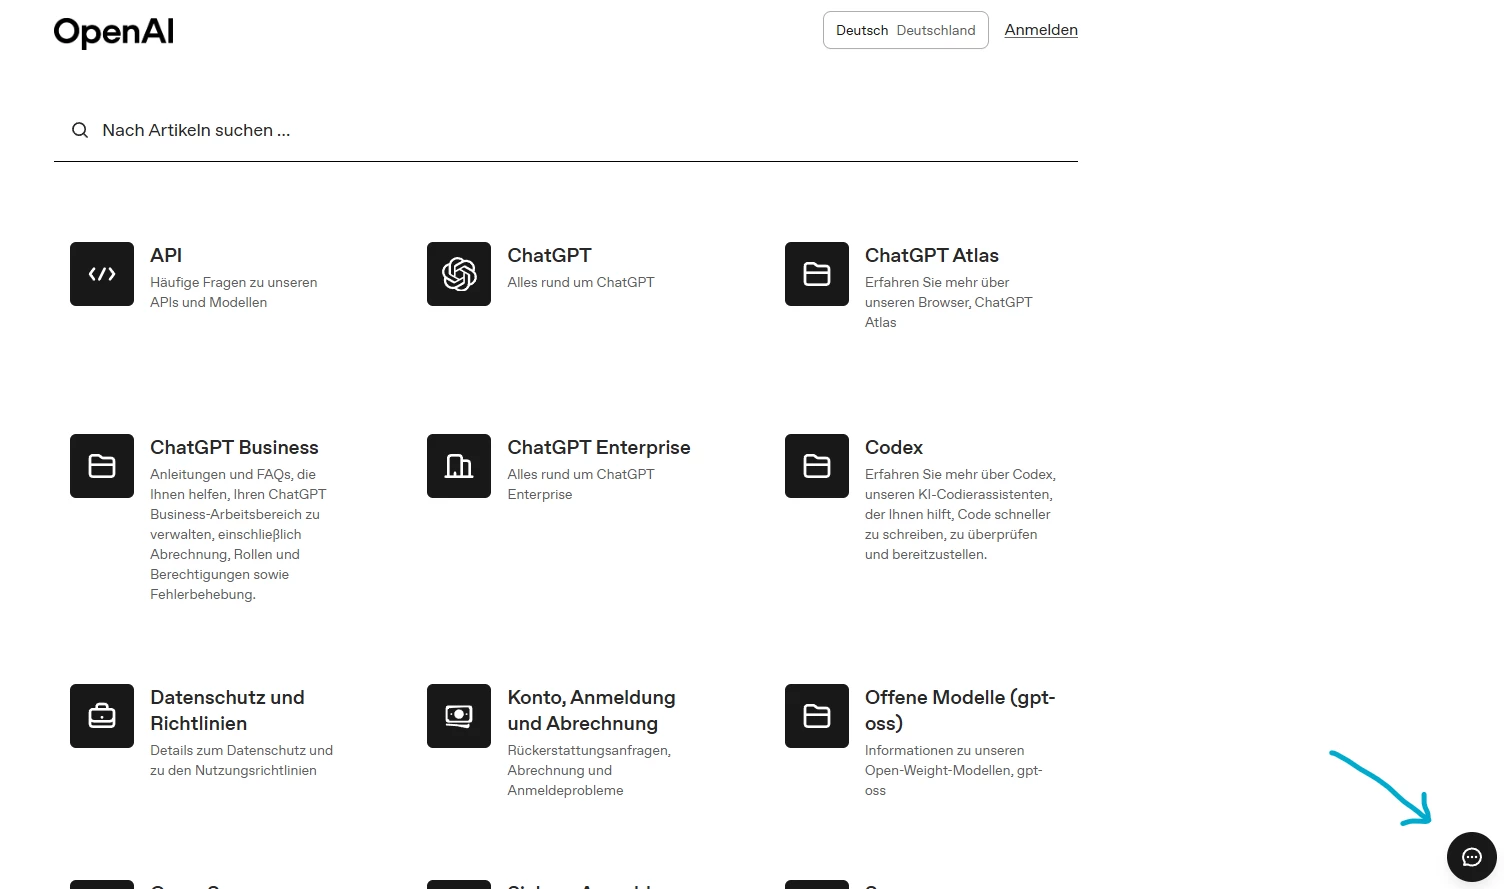Focus the Nach Artikeln suchen field
The image size is (1504, 889).
pos(566,130)
